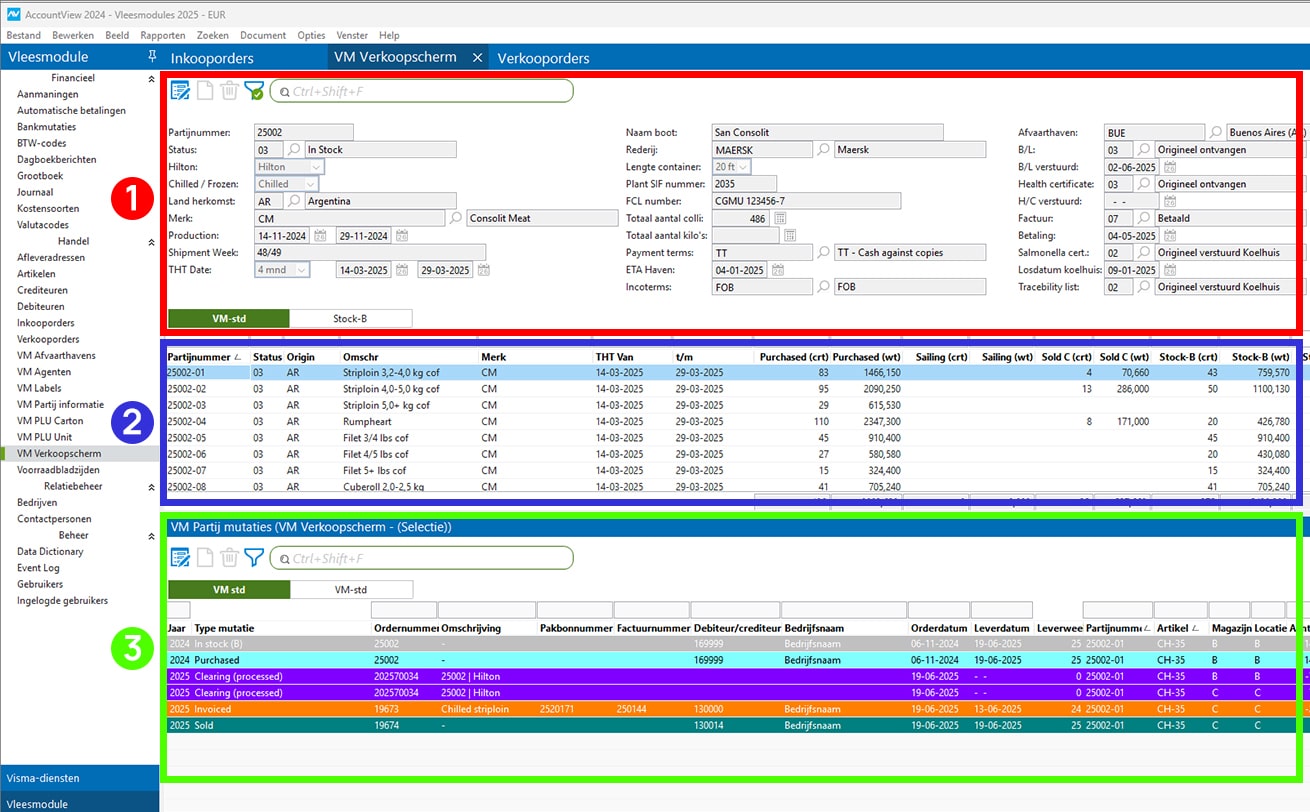The image size is (1310, 812).
Task: Collapse the Financieel sidebar section
Action: click(x=151, y=78)
